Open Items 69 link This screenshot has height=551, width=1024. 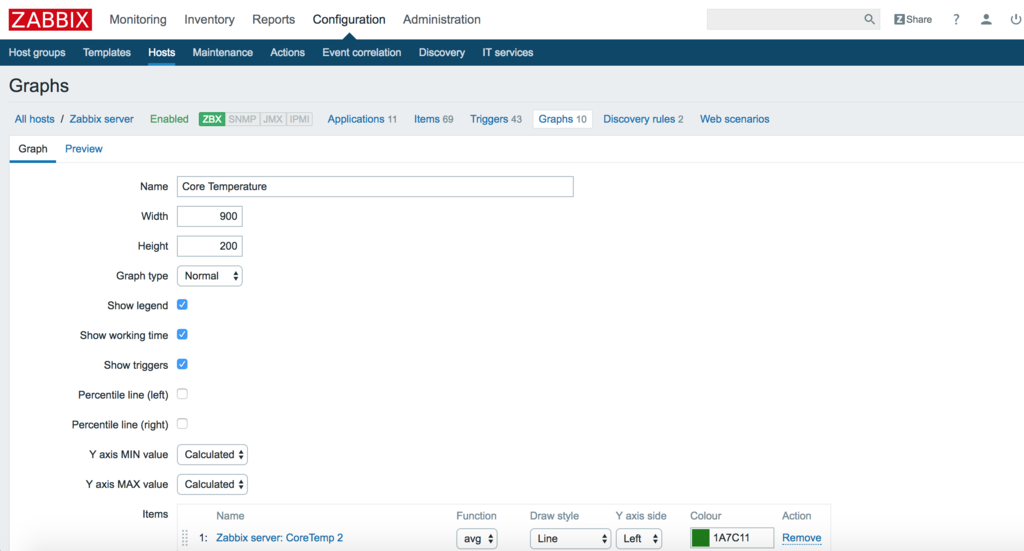(x=434, y=119)
